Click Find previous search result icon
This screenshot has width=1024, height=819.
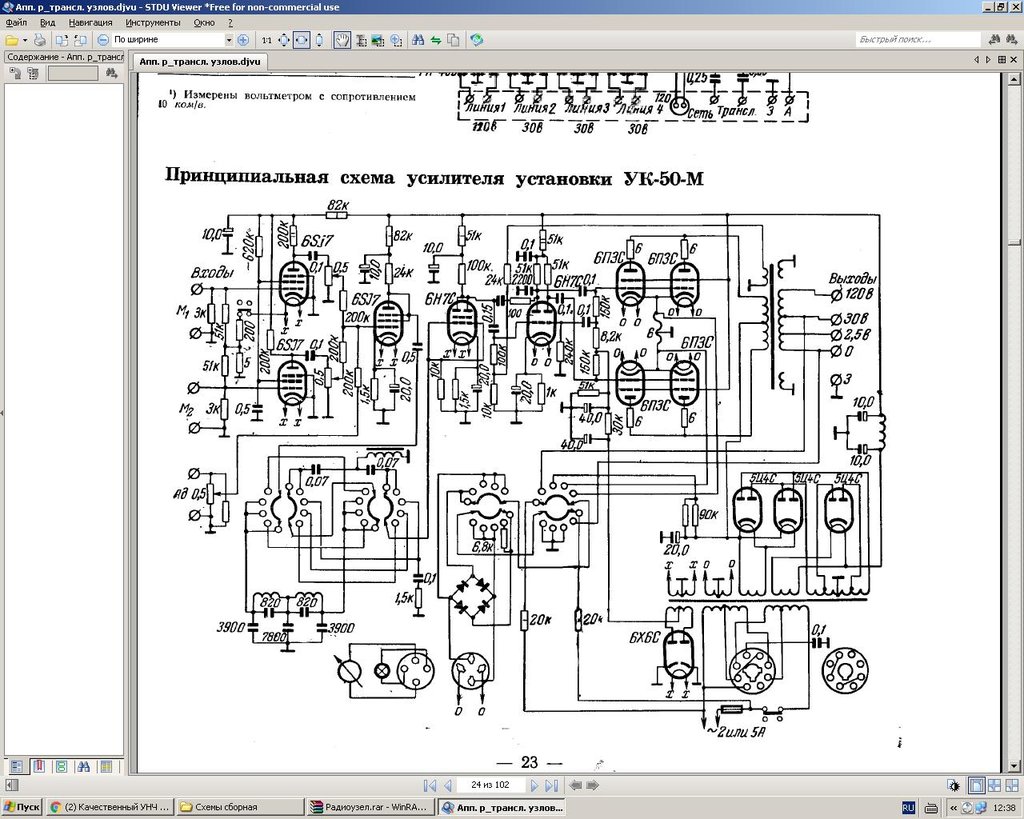tap(995, 40)
